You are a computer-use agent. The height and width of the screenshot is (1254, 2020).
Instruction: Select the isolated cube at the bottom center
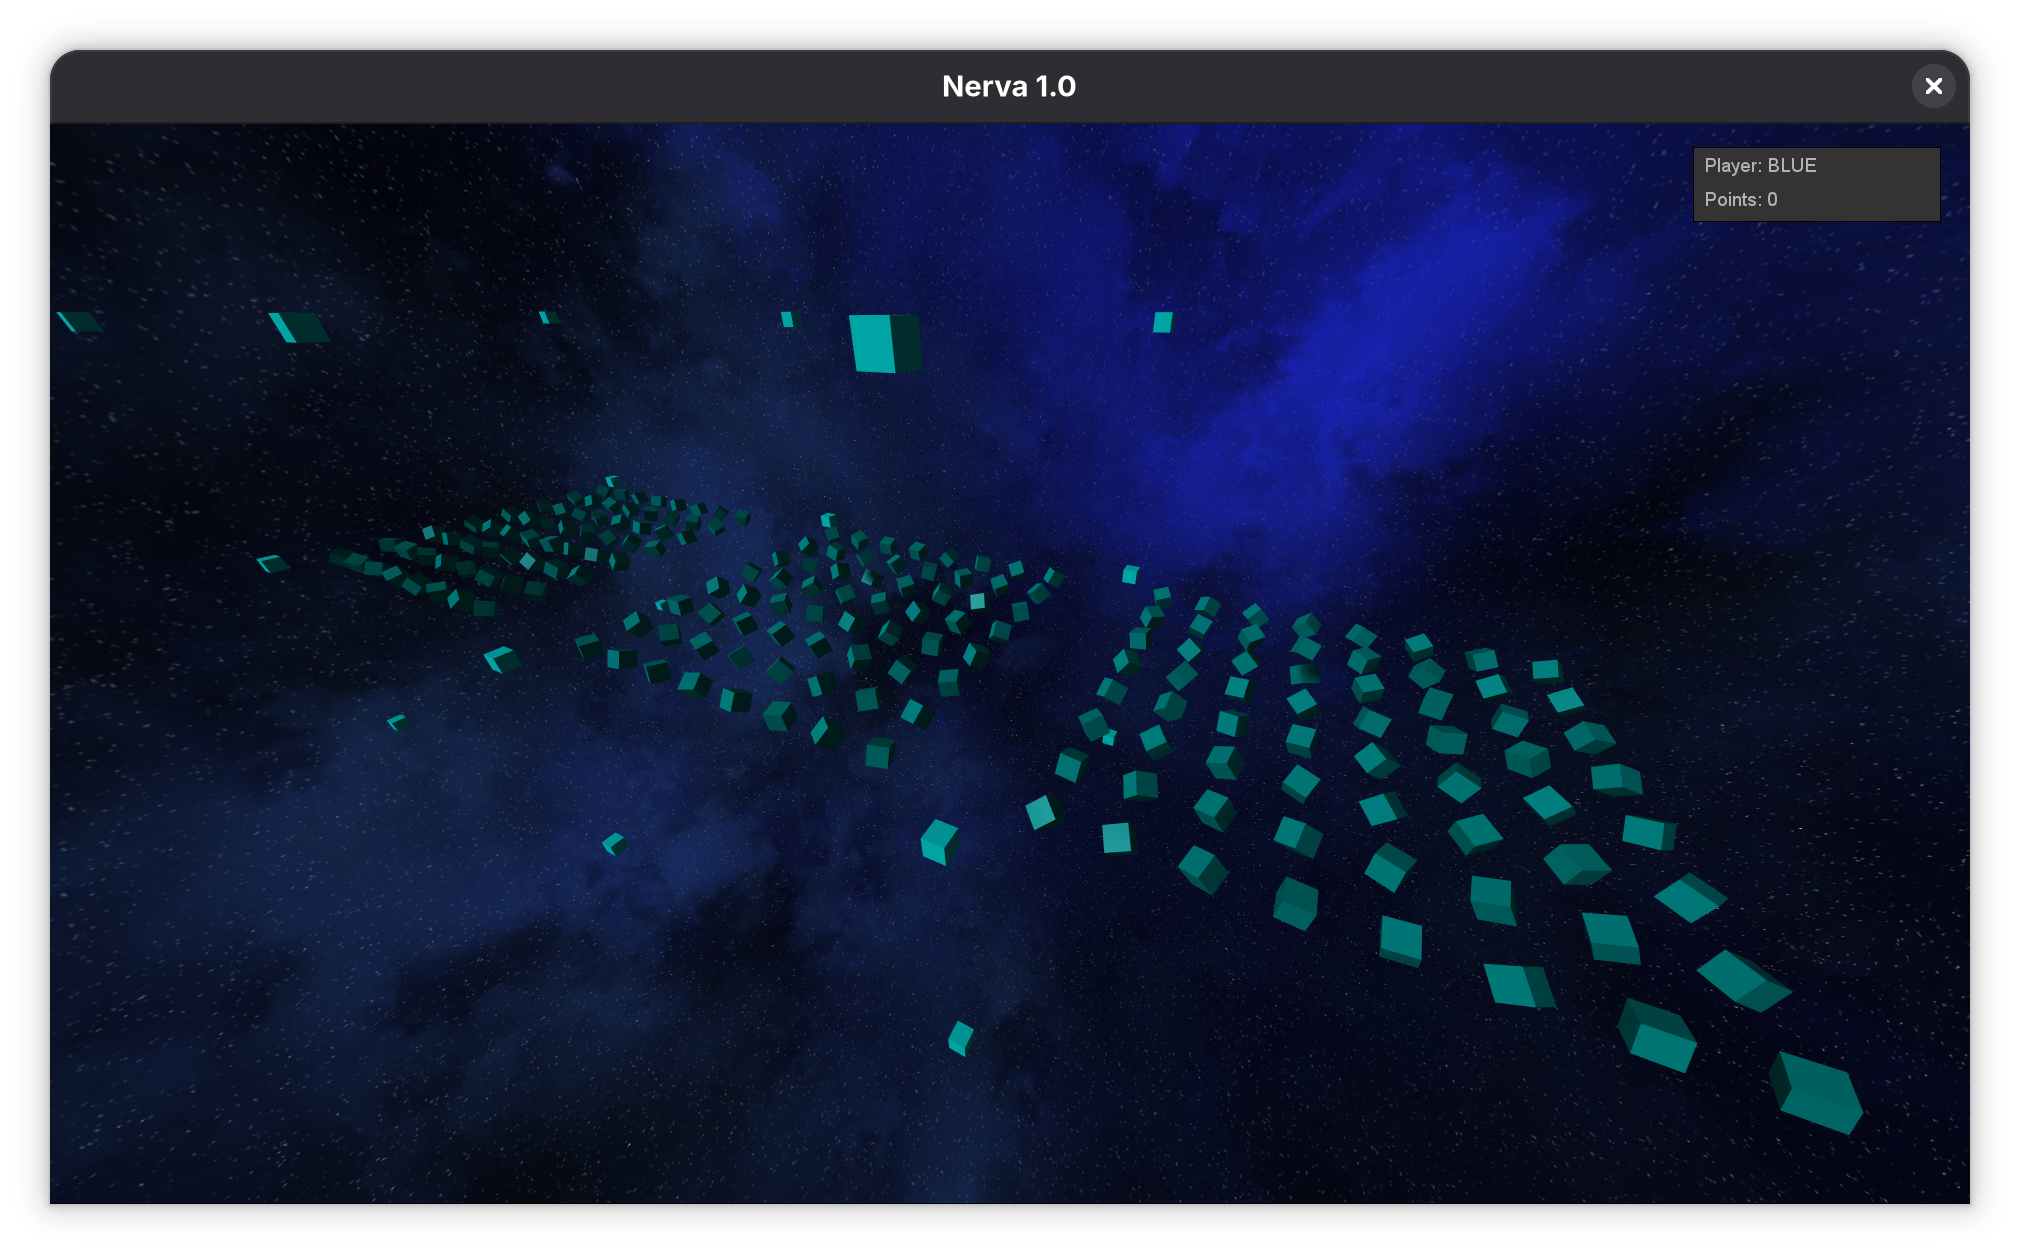click(960, 1038)
